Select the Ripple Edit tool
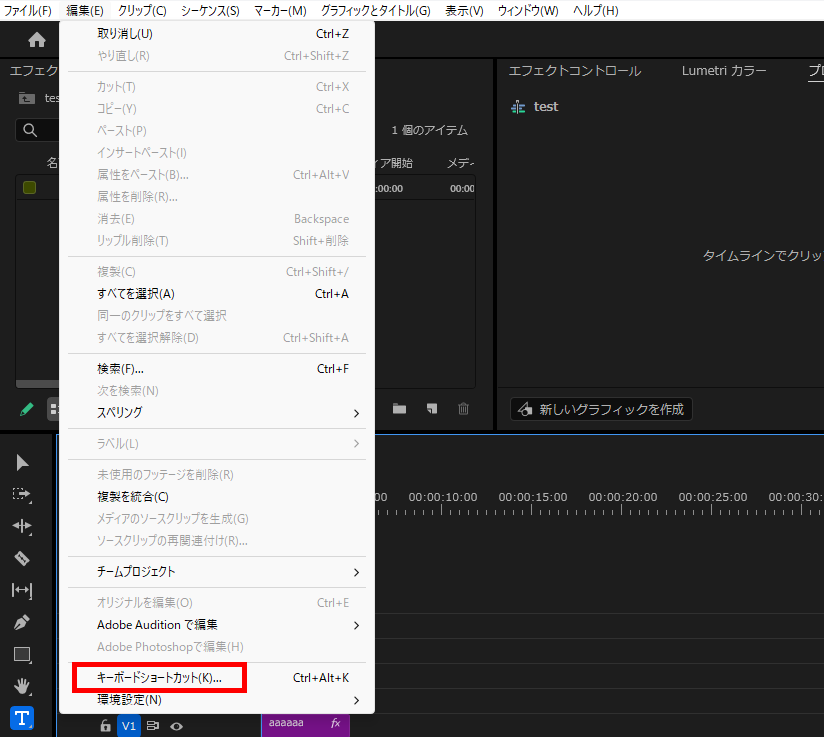 pyautogui.click(x=22, y=526)
